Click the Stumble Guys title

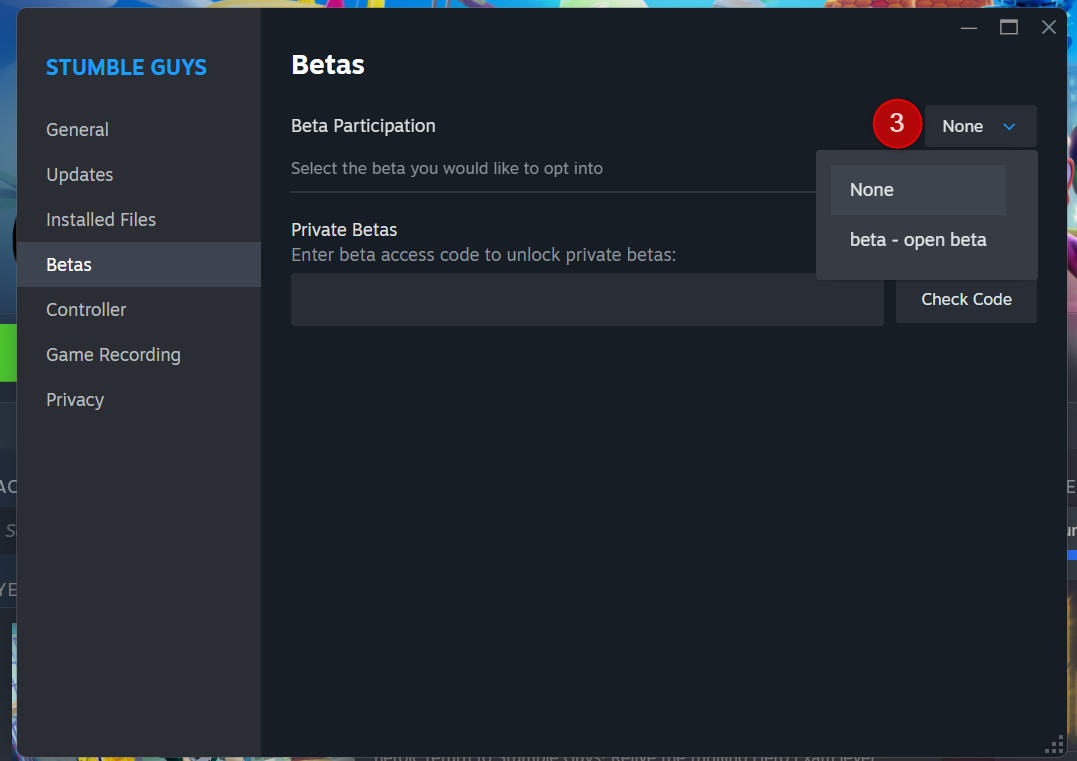(x=126, y=67)
